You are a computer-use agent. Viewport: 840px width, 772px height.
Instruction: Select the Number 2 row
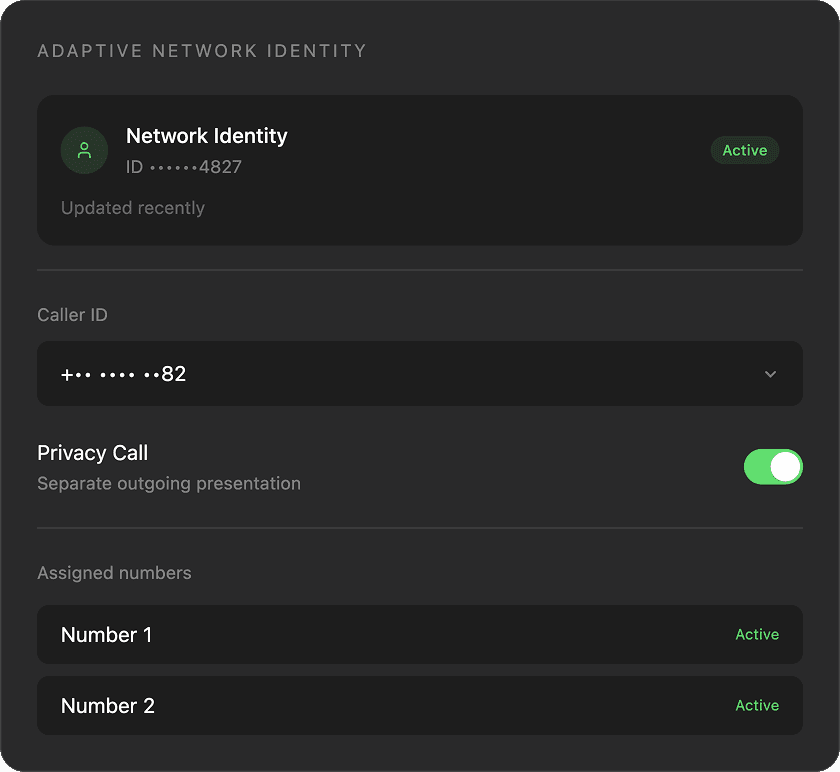[420, 706]
